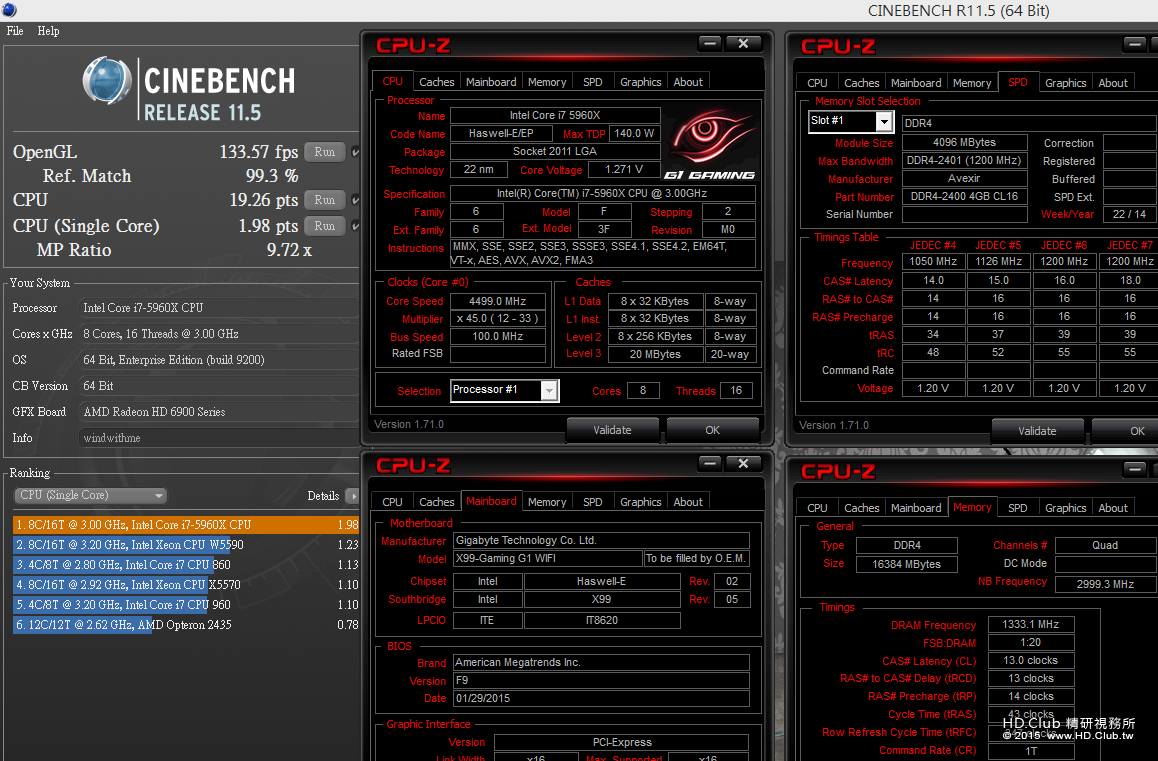Click OK in the SPD window
The width and height of the screenshot is (1158, 761).
coord(1126,431)
